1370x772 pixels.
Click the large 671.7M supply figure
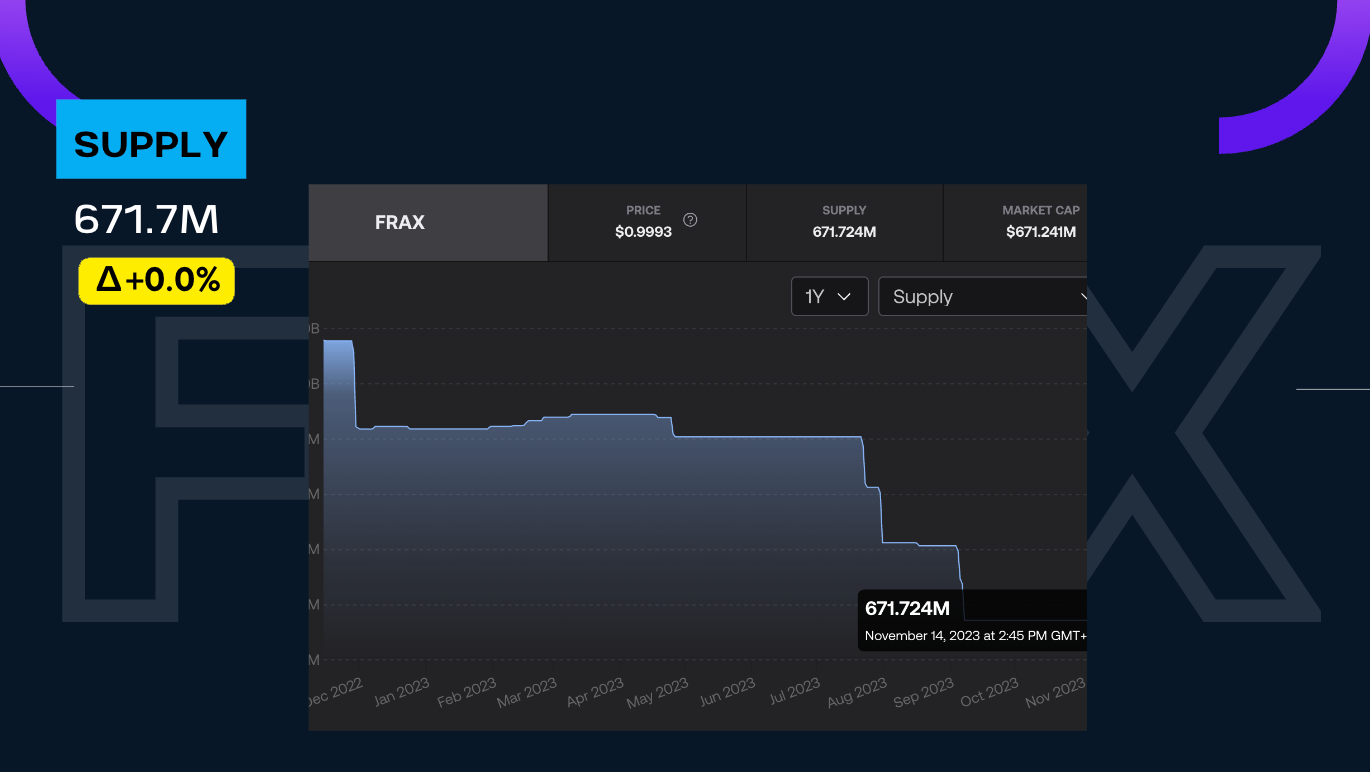pyautogui.click(x=146, y=220)
